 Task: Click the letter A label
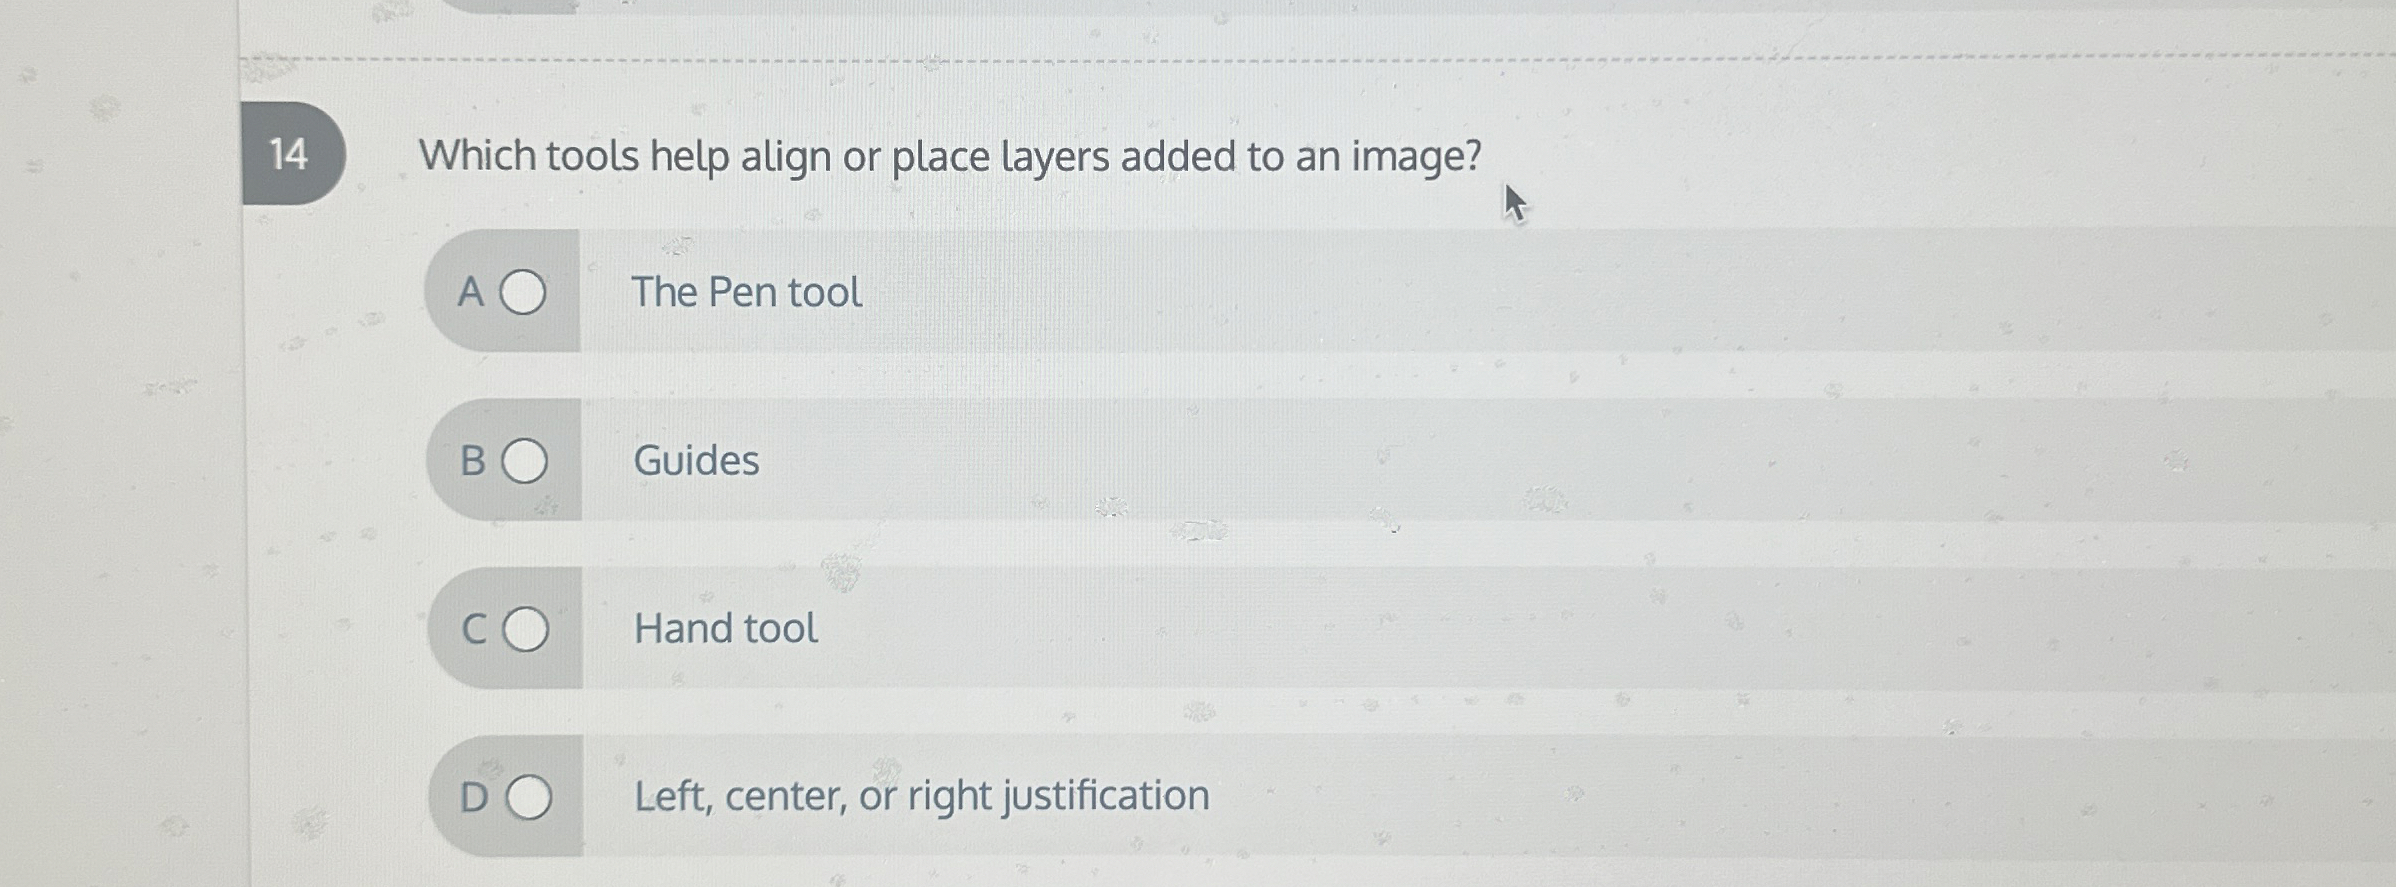tap(471, 291)
